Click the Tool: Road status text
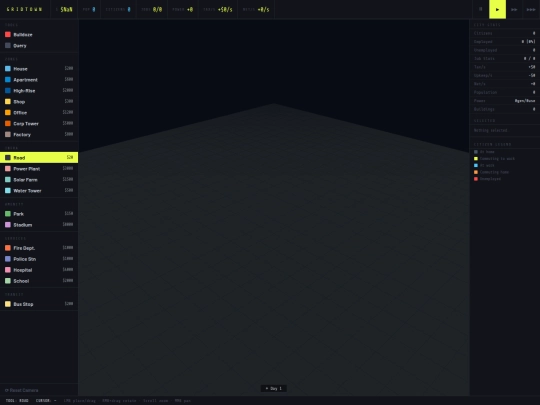The height and width of the screenshot is (405, 540). [17, 401]
